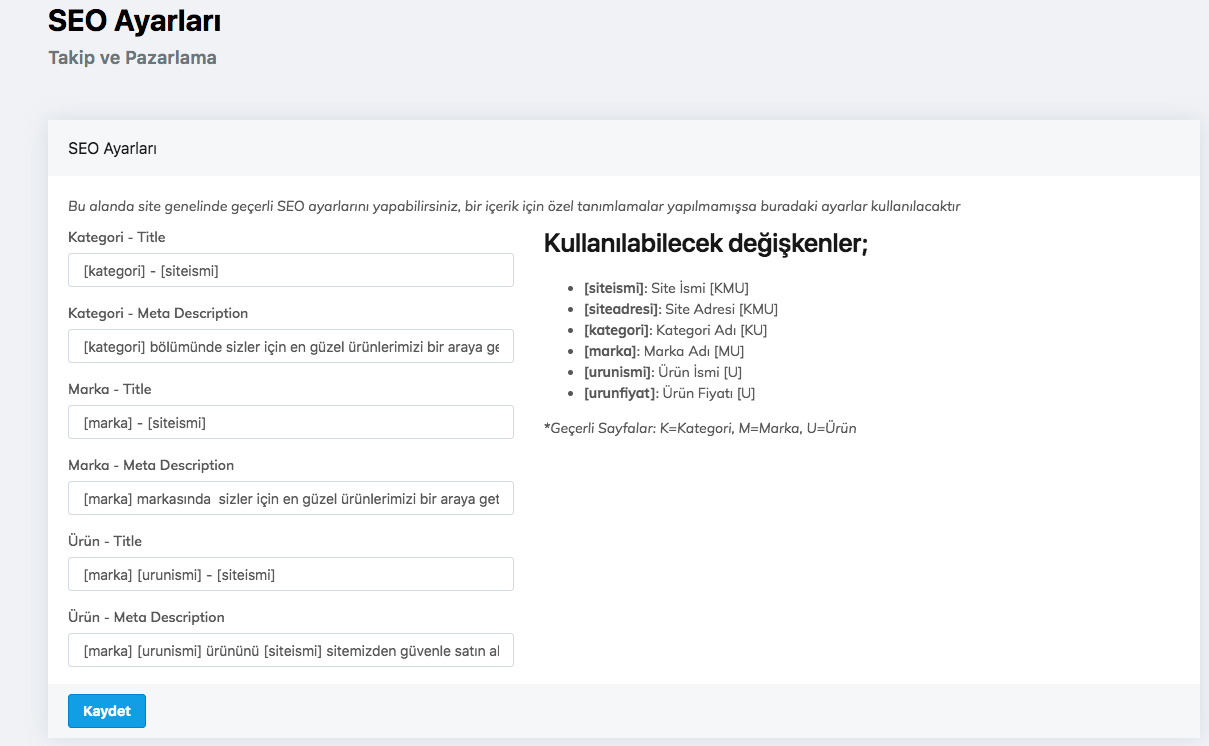Click the Kaydet button to save settings

click(106, 711)
